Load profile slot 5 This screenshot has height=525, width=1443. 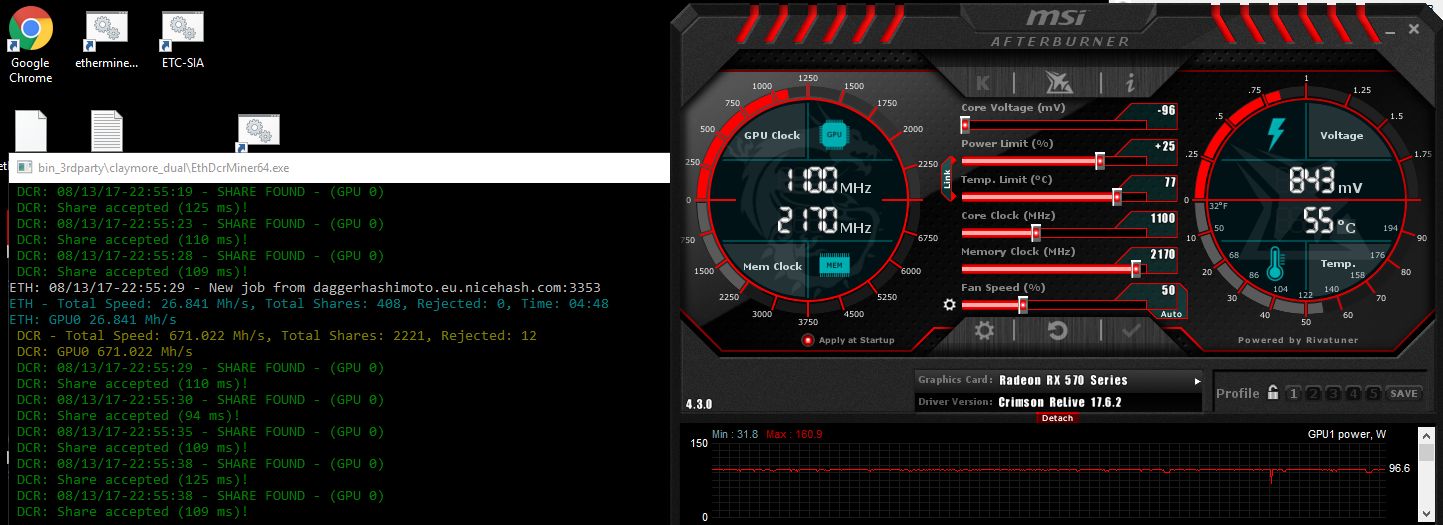tap(1373, 394)
